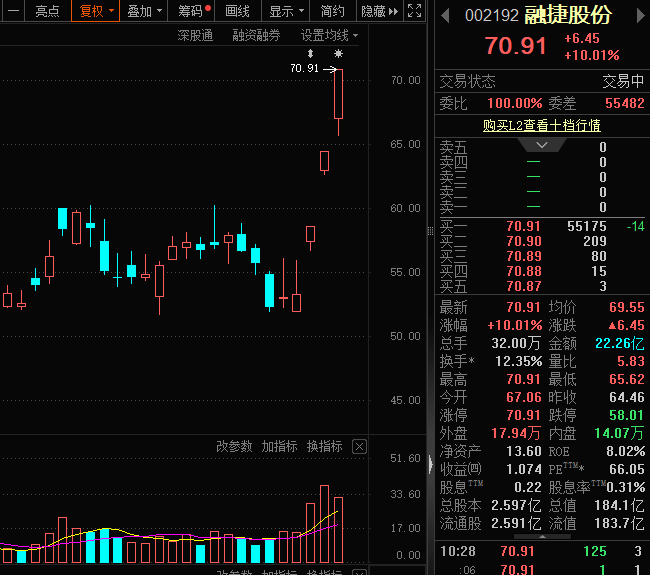Screen dimensions: 650x575
Task: Click 流通股 value 2.591亿
Action: pos(516,523)
